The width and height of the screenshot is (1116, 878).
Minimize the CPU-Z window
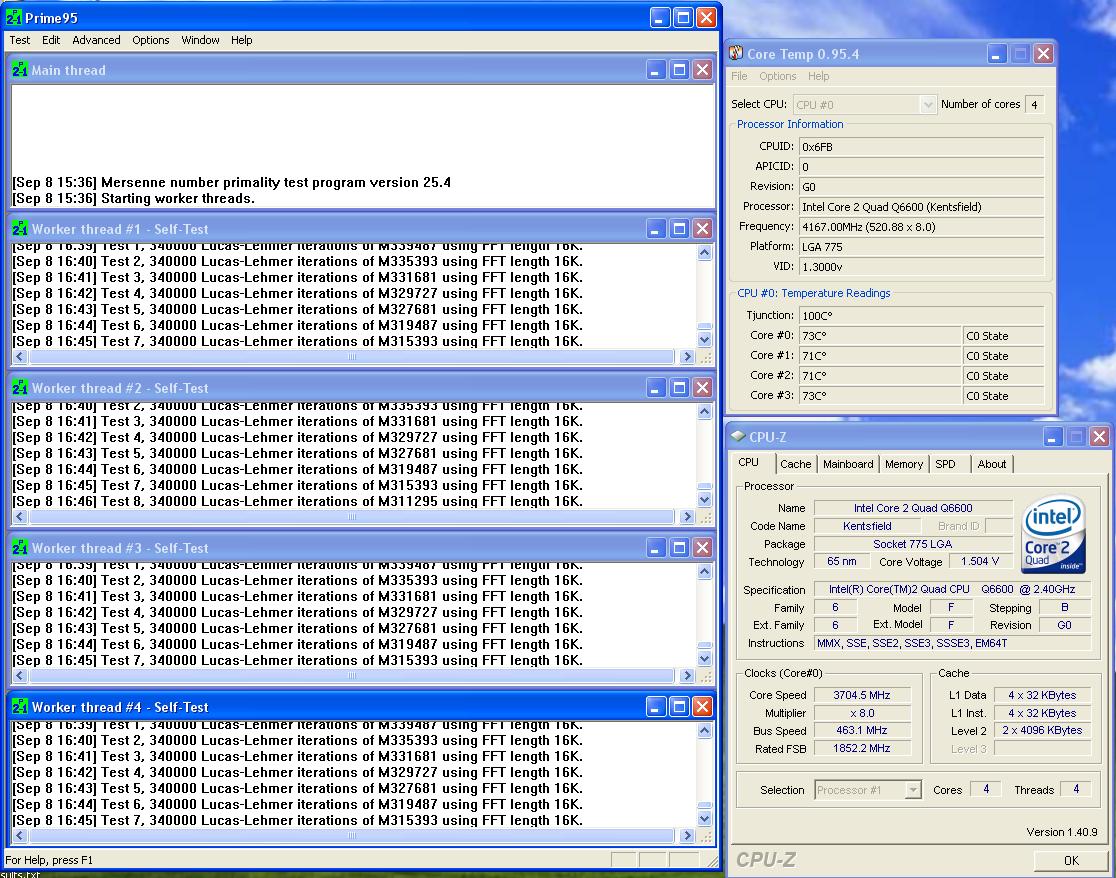[x=1053, y=437]
